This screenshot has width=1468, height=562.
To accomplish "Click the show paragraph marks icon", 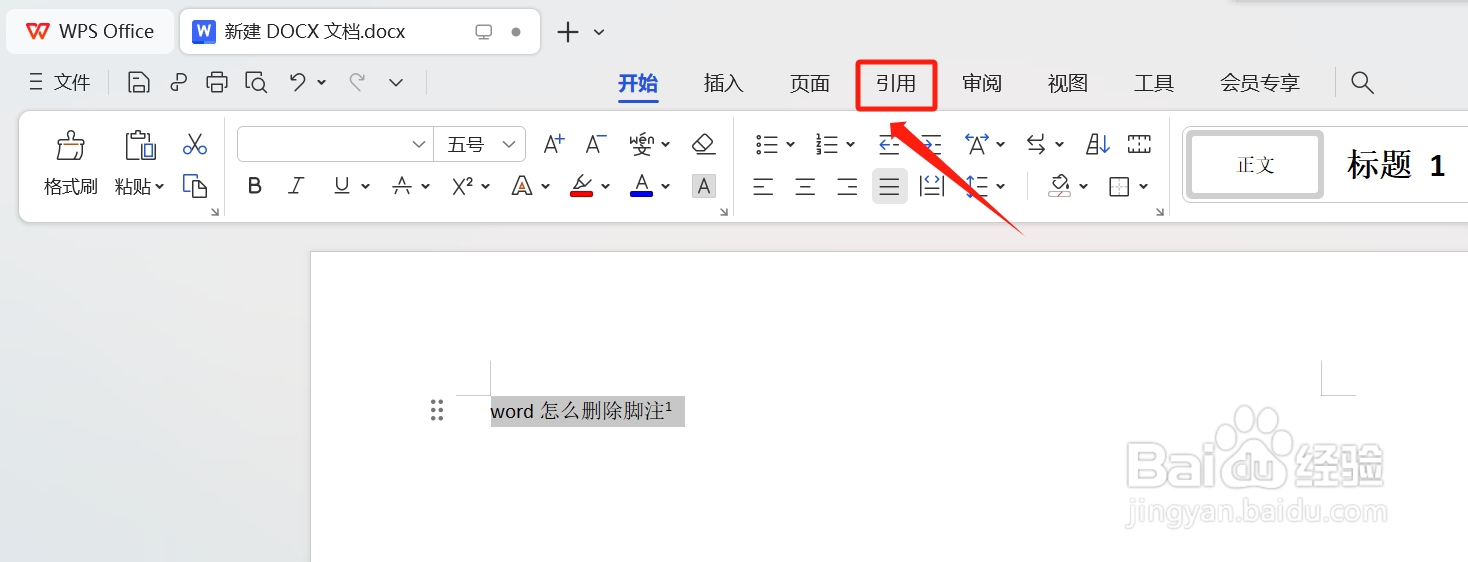I will tap(1139, 145).
